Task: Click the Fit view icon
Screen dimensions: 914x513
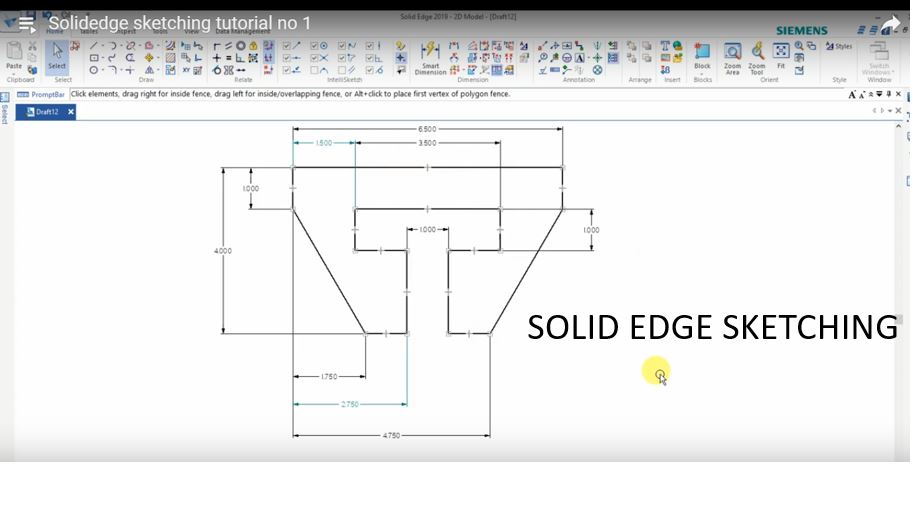Action: click(x=781, y=56)
